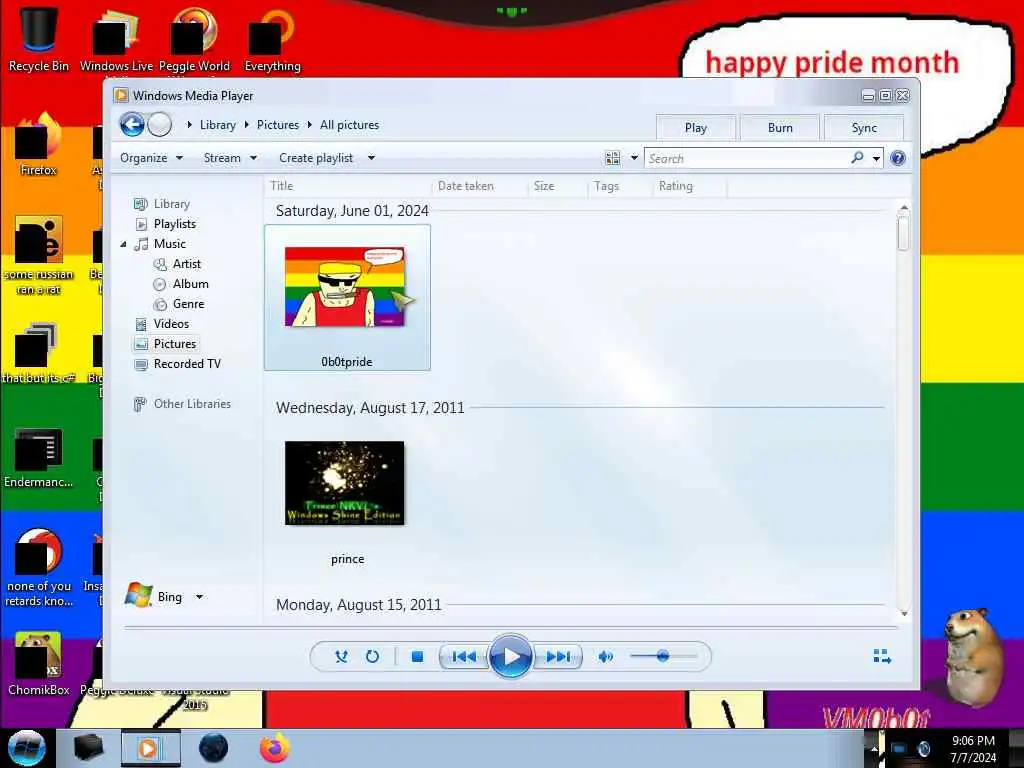This screenshot has height=768, width=1024.
Task: Click the search magnifier icon
Action: click(x=857, y=158)
